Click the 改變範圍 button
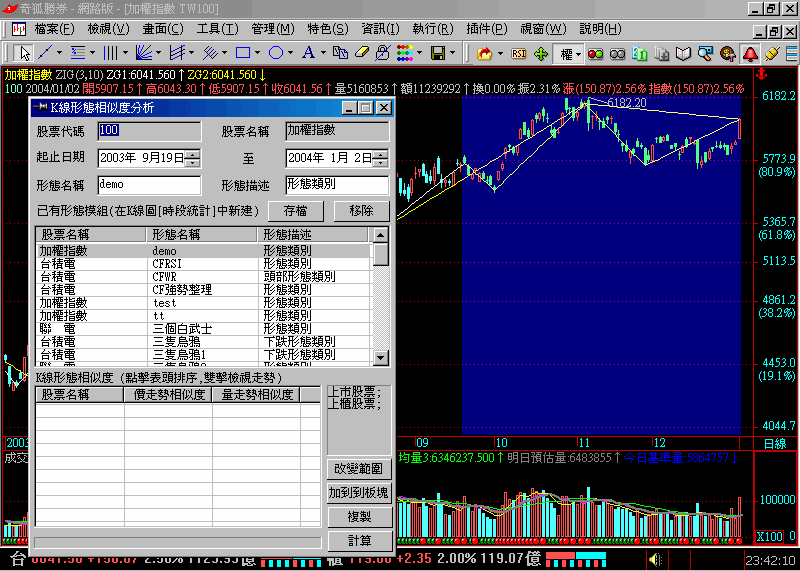 359,468
